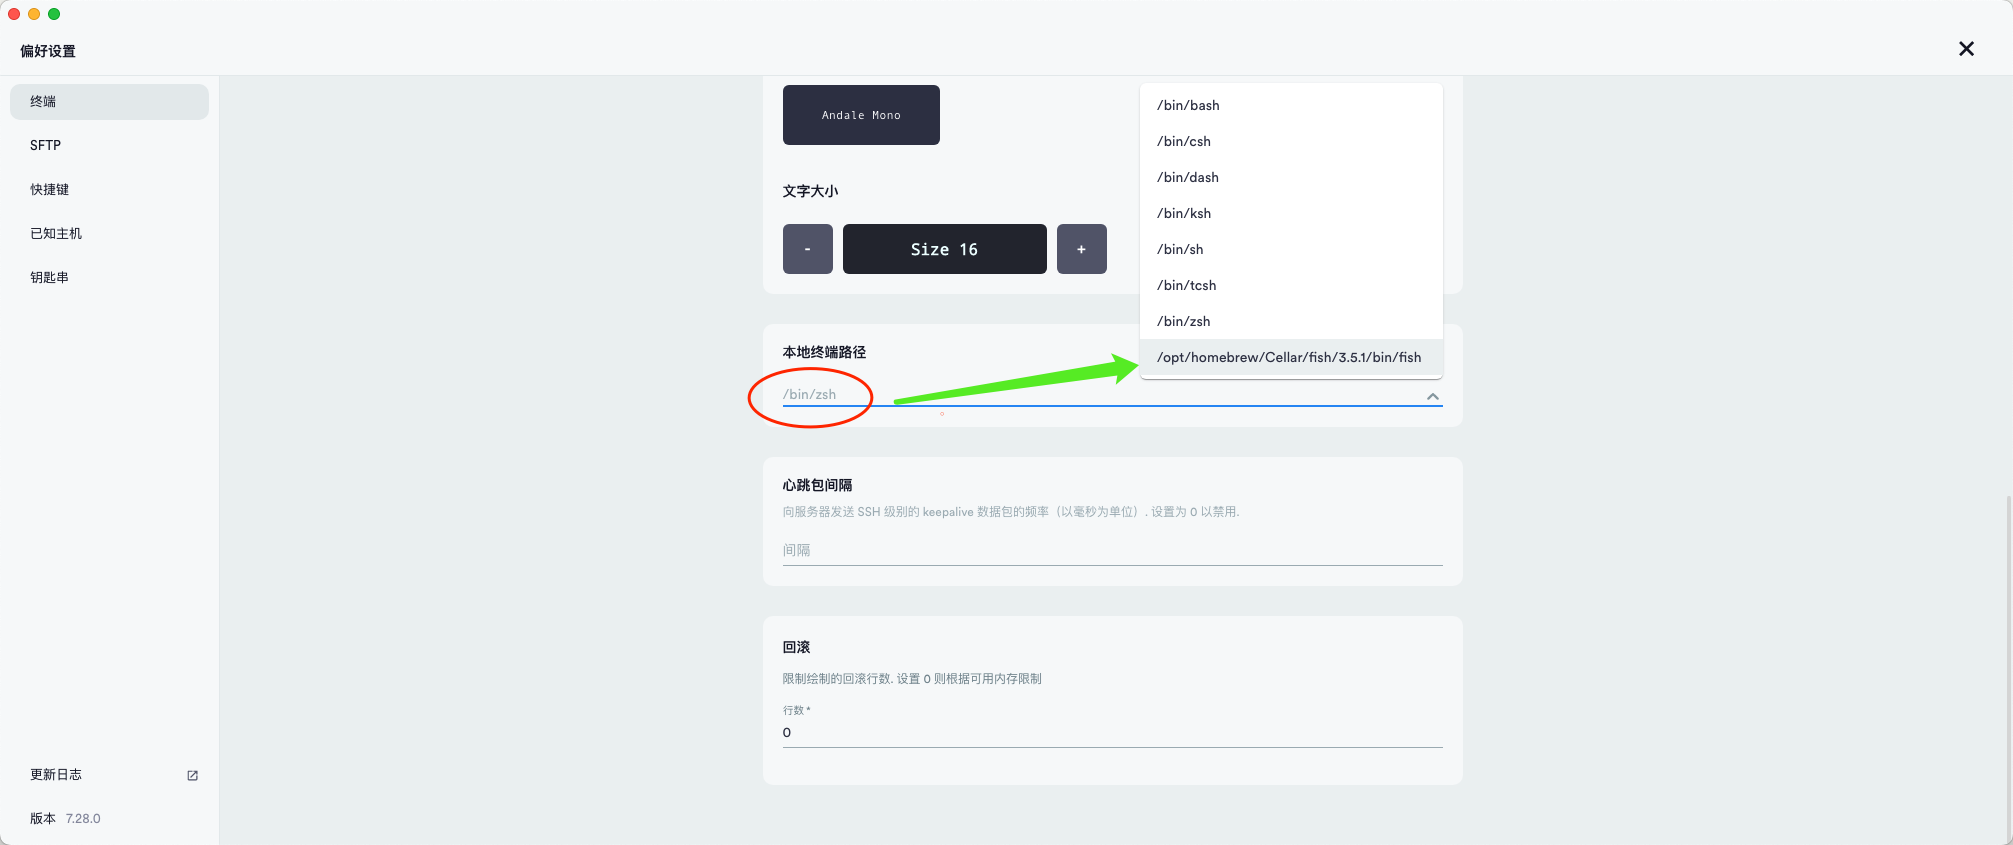Choose /bin/ksh from the shell list
Viewport: 2013px width, 845px height.
click(1291, 213)
